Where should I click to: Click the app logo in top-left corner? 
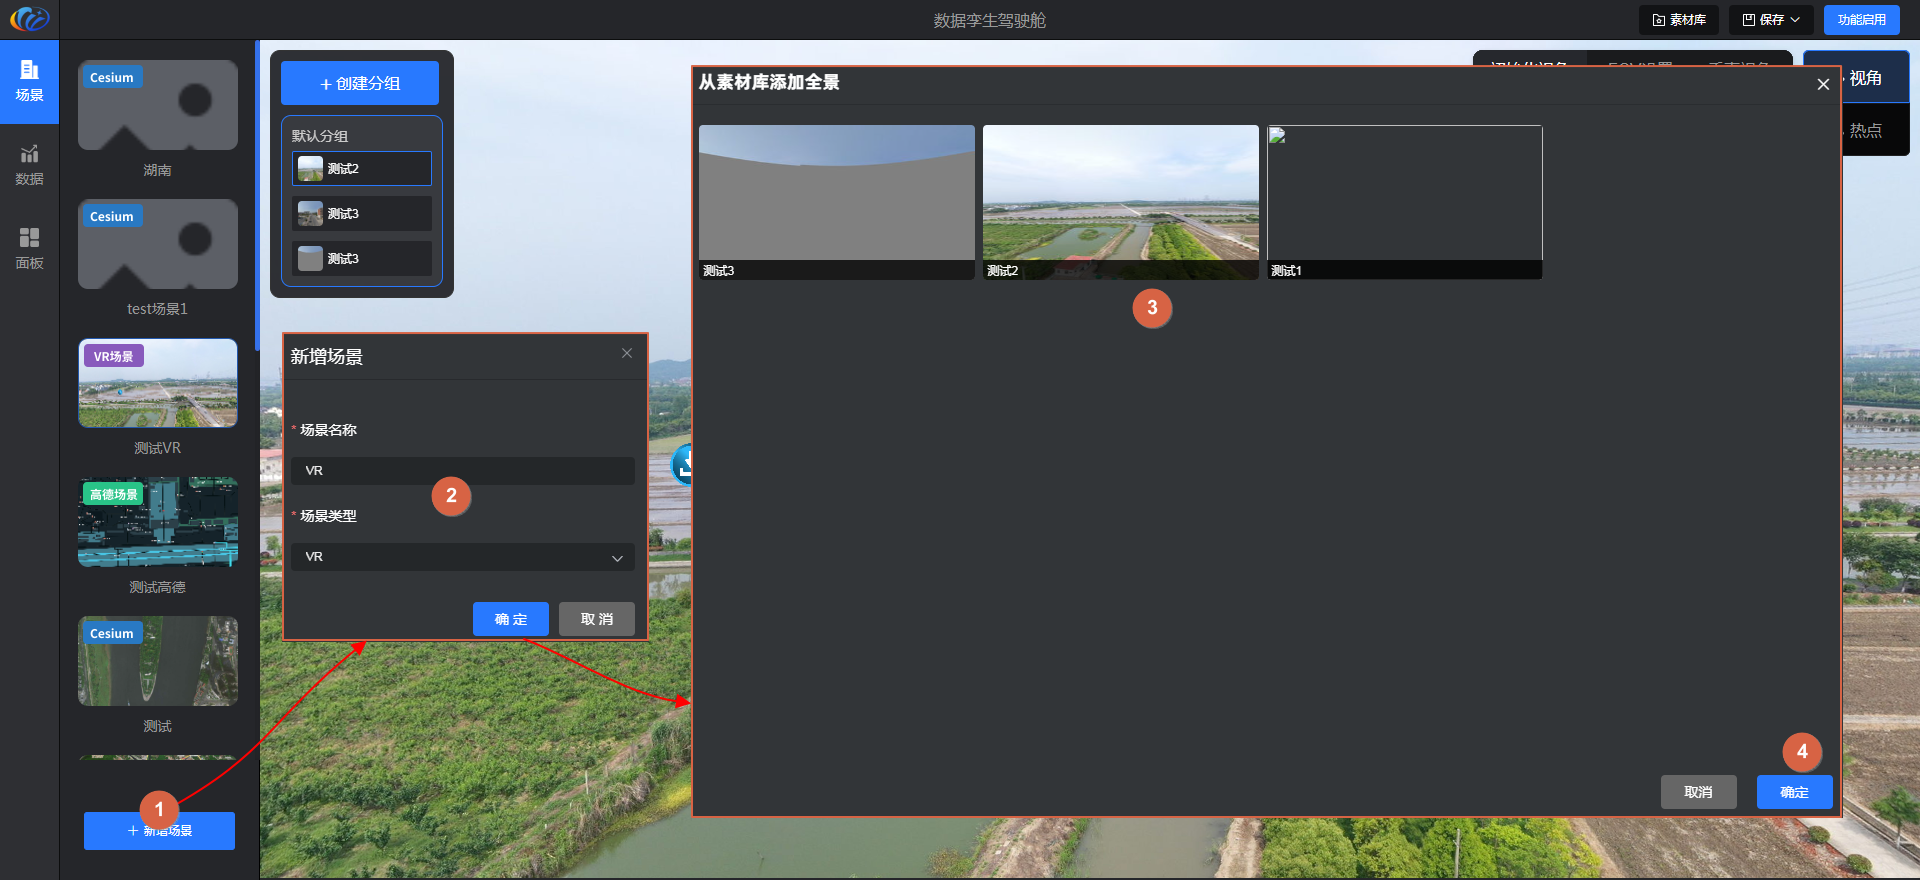point(29,19)
